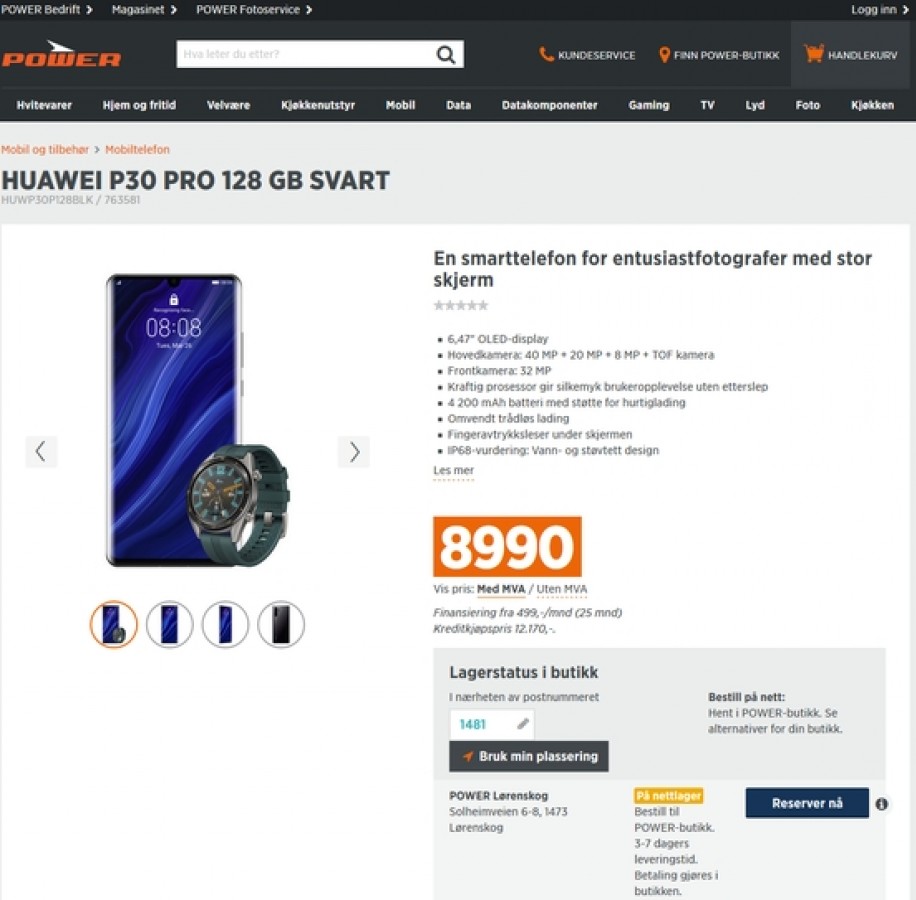
Task: Switch price display to Med MVA
Action: coord(501,589)
